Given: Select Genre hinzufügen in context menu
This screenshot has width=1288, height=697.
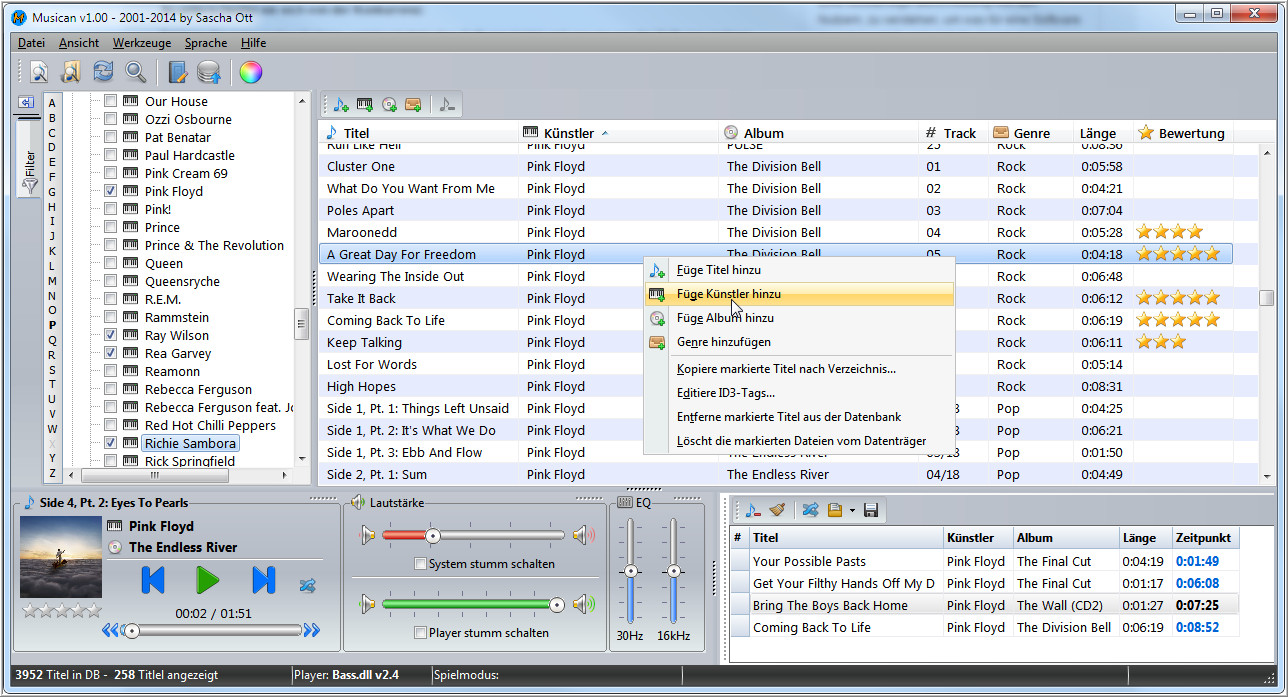Looking at the screenshot, I should 799,342.
